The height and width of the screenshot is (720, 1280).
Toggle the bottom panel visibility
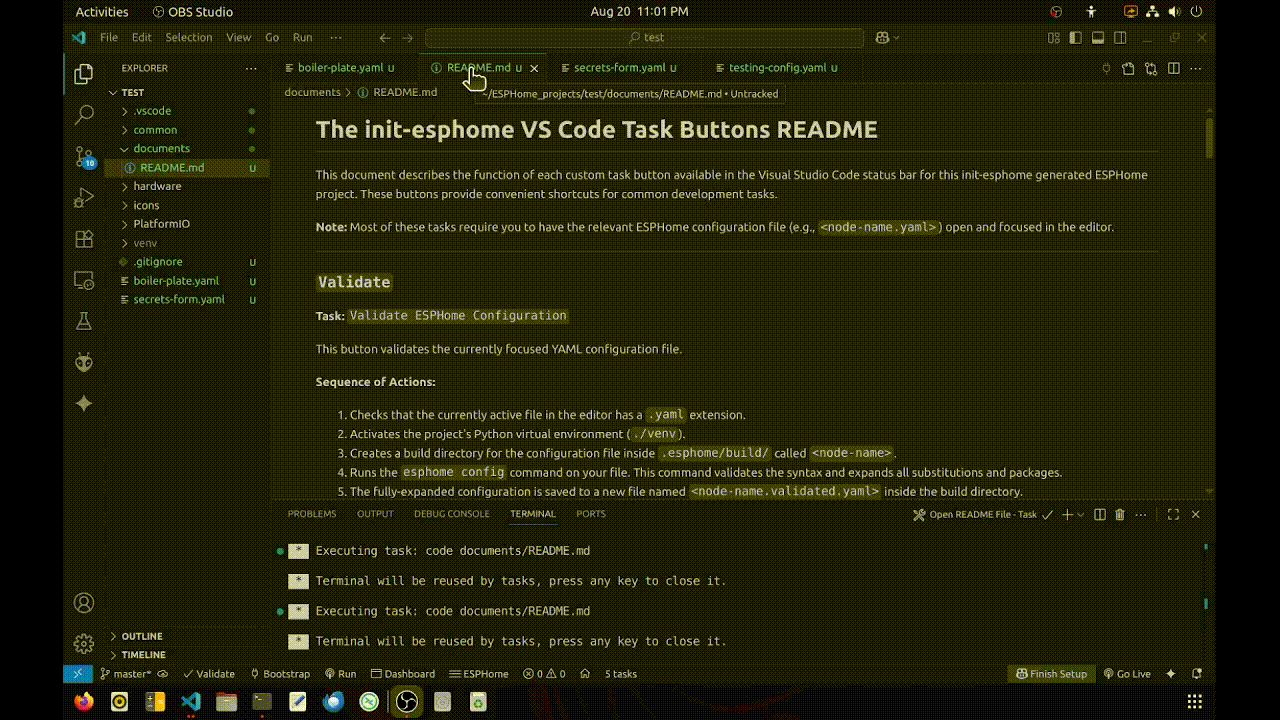[x=1098, y=37]
